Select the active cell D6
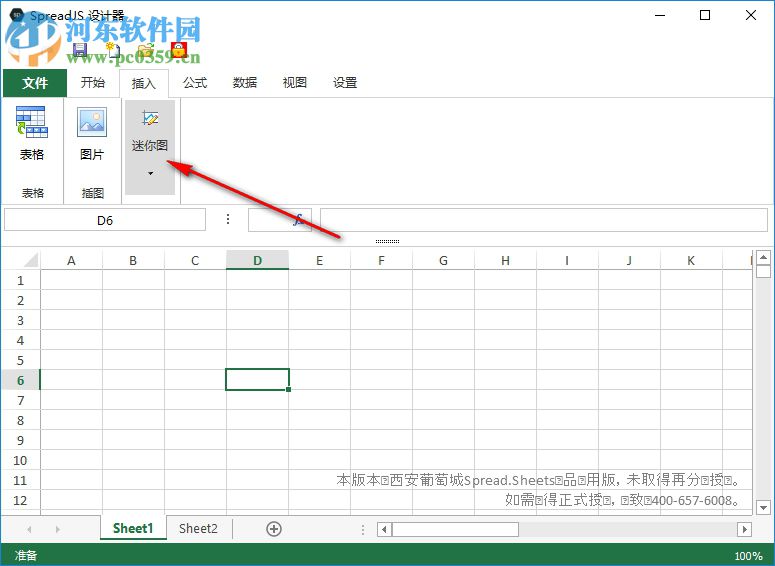 [258, 380]
